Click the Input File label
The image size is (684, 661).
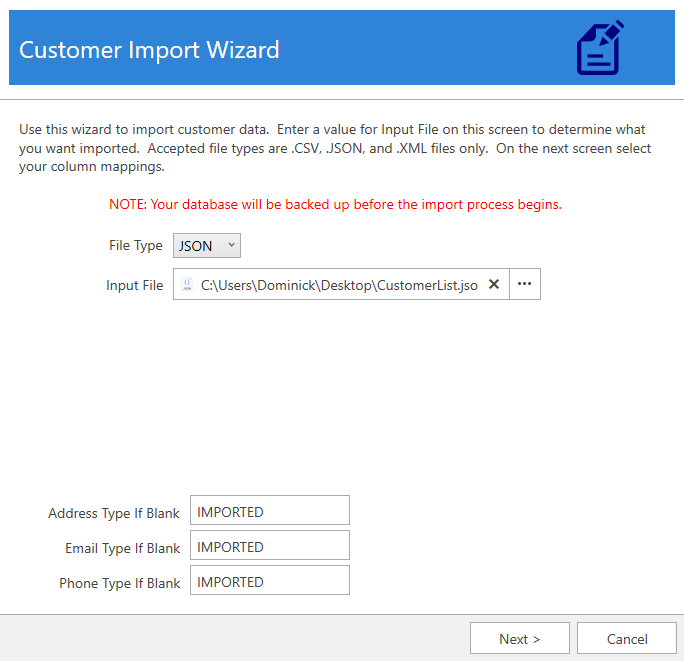click(x=134, y=286)
